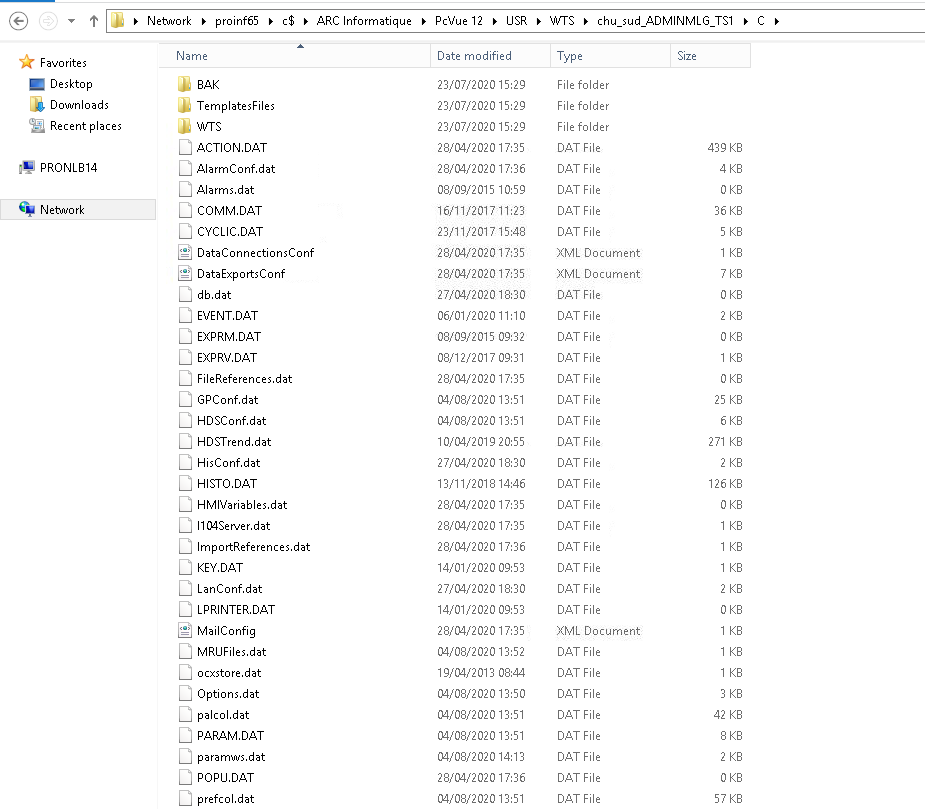Click the Up directory arrow button
This screenshot has height=809, width=925.
click(93, 20)
